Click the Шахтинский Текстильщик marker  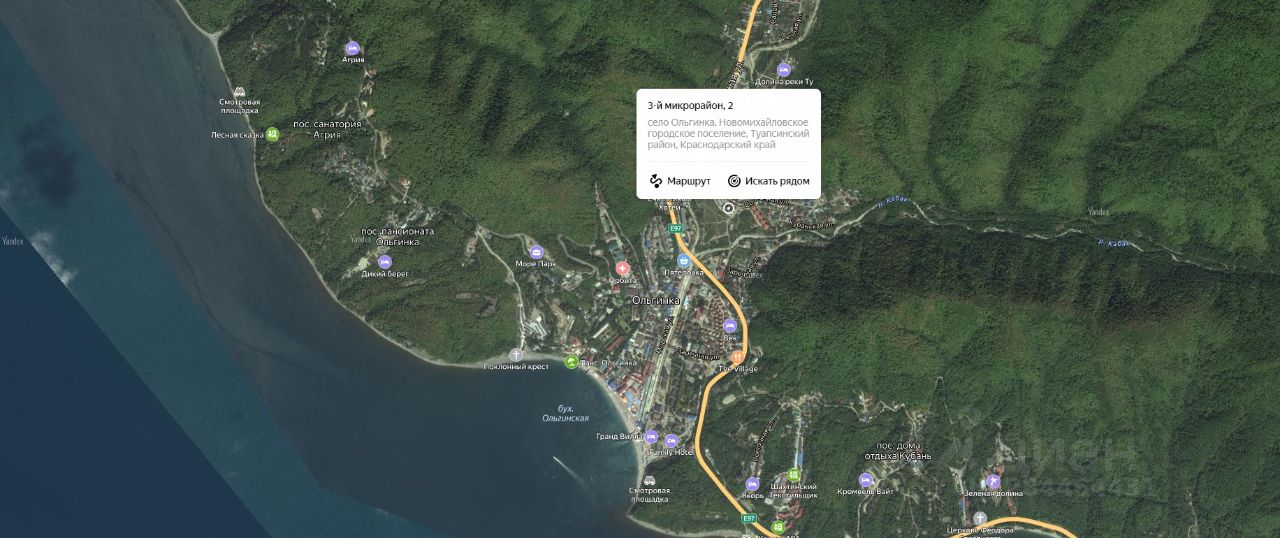click(794, 475)
